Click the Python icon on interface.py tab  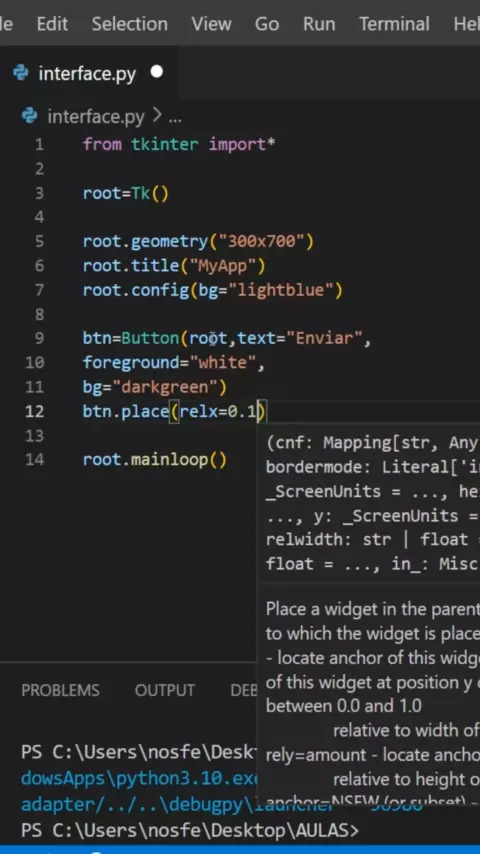tap(21, 73)
